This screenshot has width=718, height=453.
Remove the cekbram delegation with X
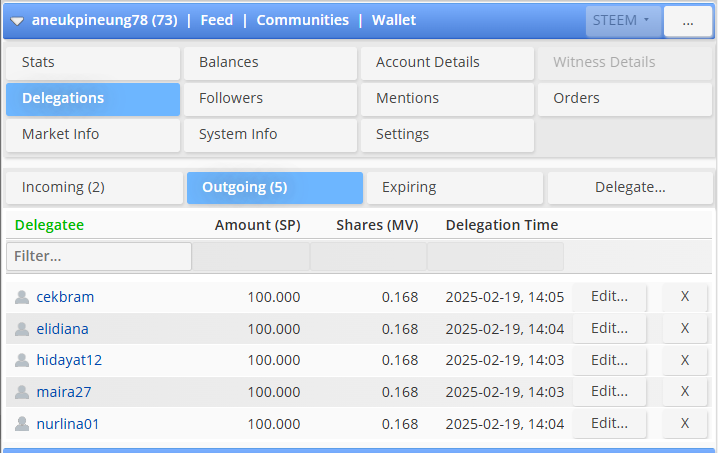[685, 297]
